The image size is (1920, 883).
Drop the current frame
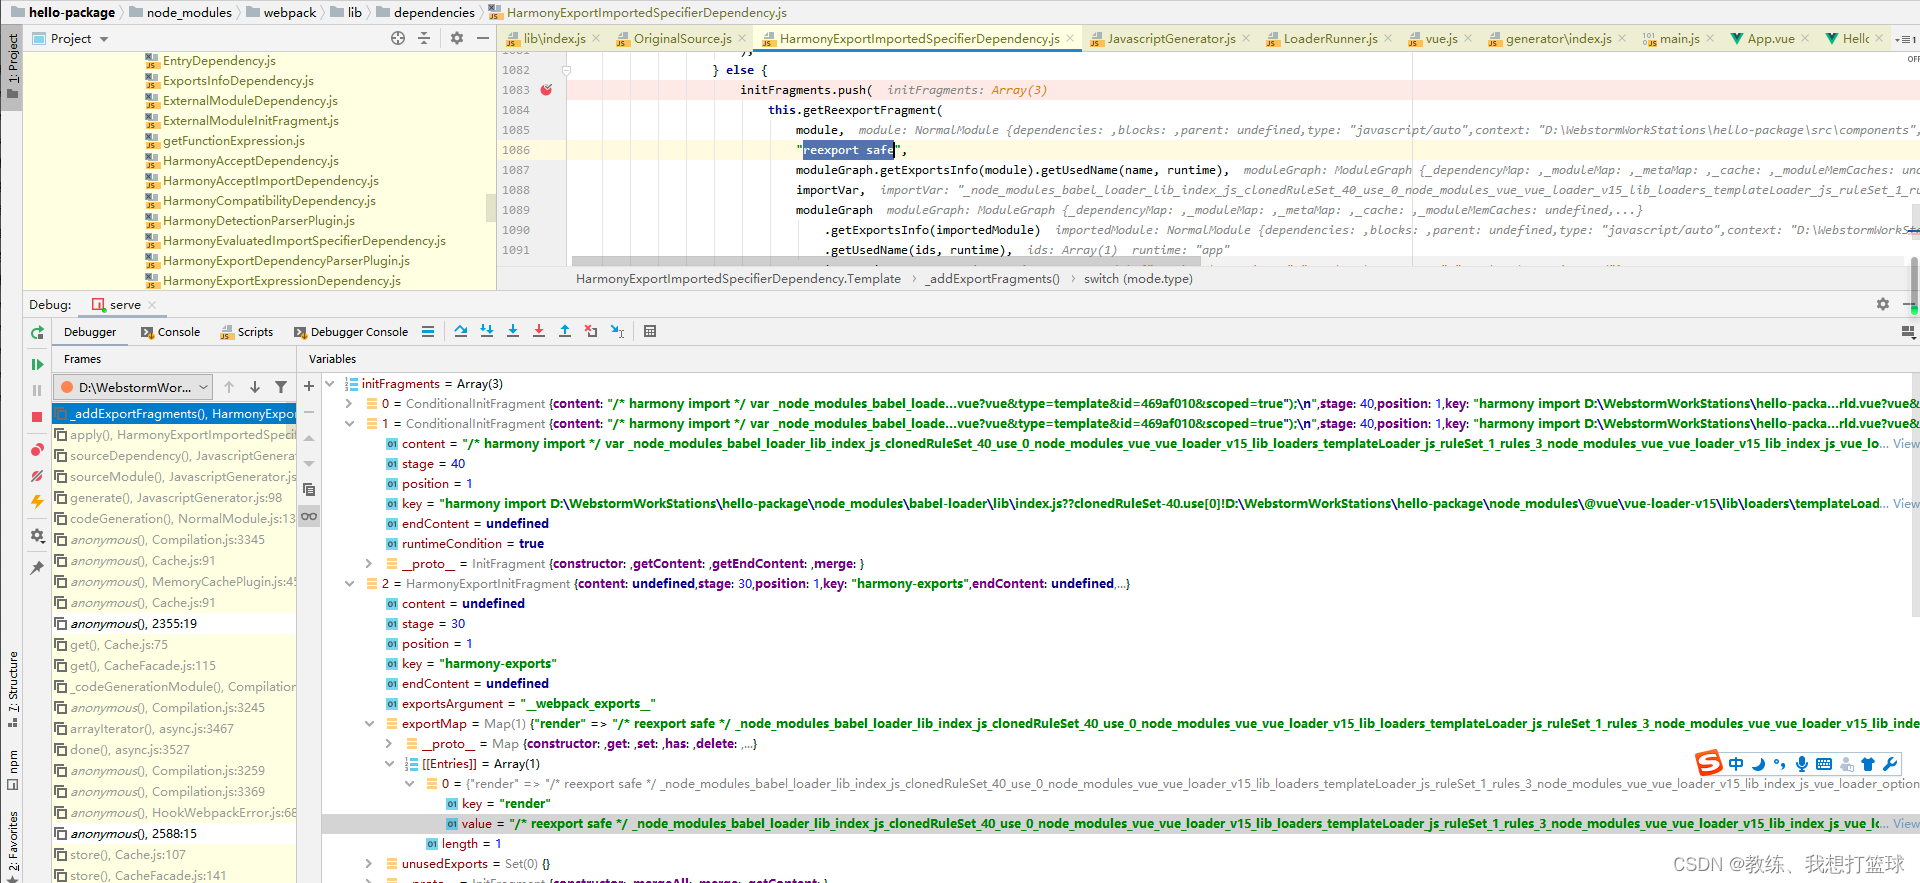click(591, 331)
